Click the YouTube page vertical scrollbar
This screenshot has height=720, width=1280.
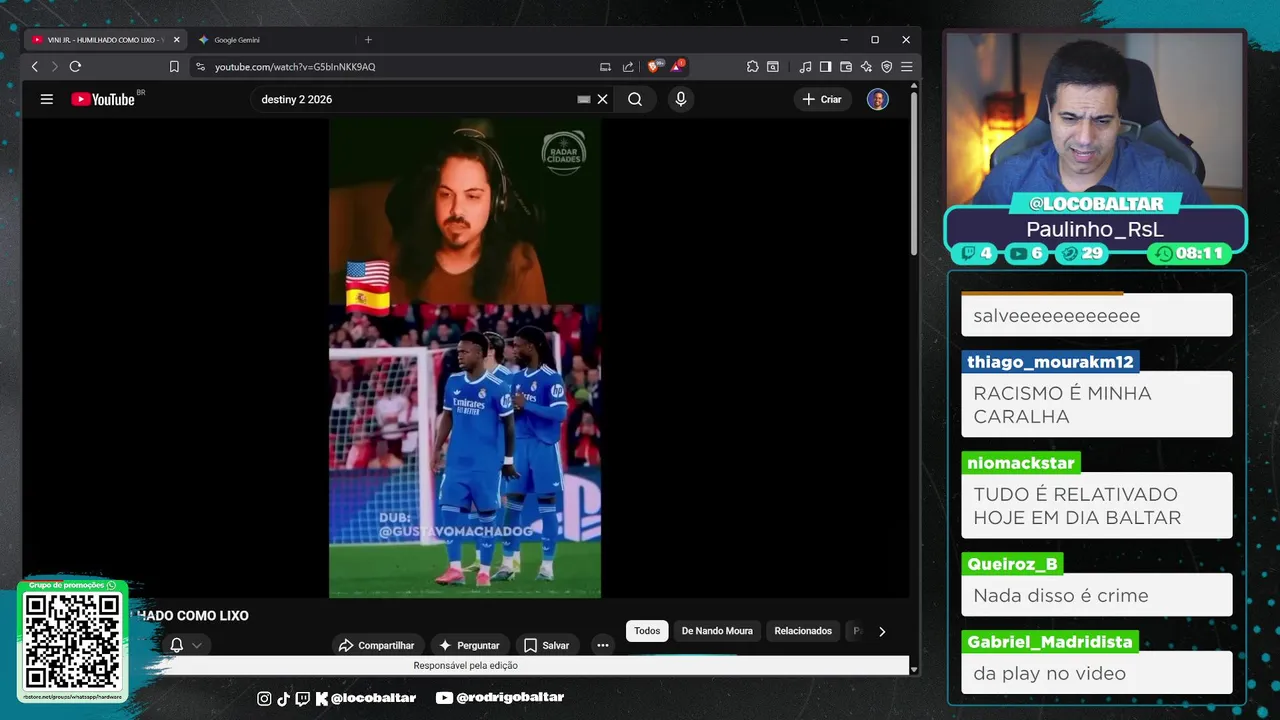coord(914,175)
